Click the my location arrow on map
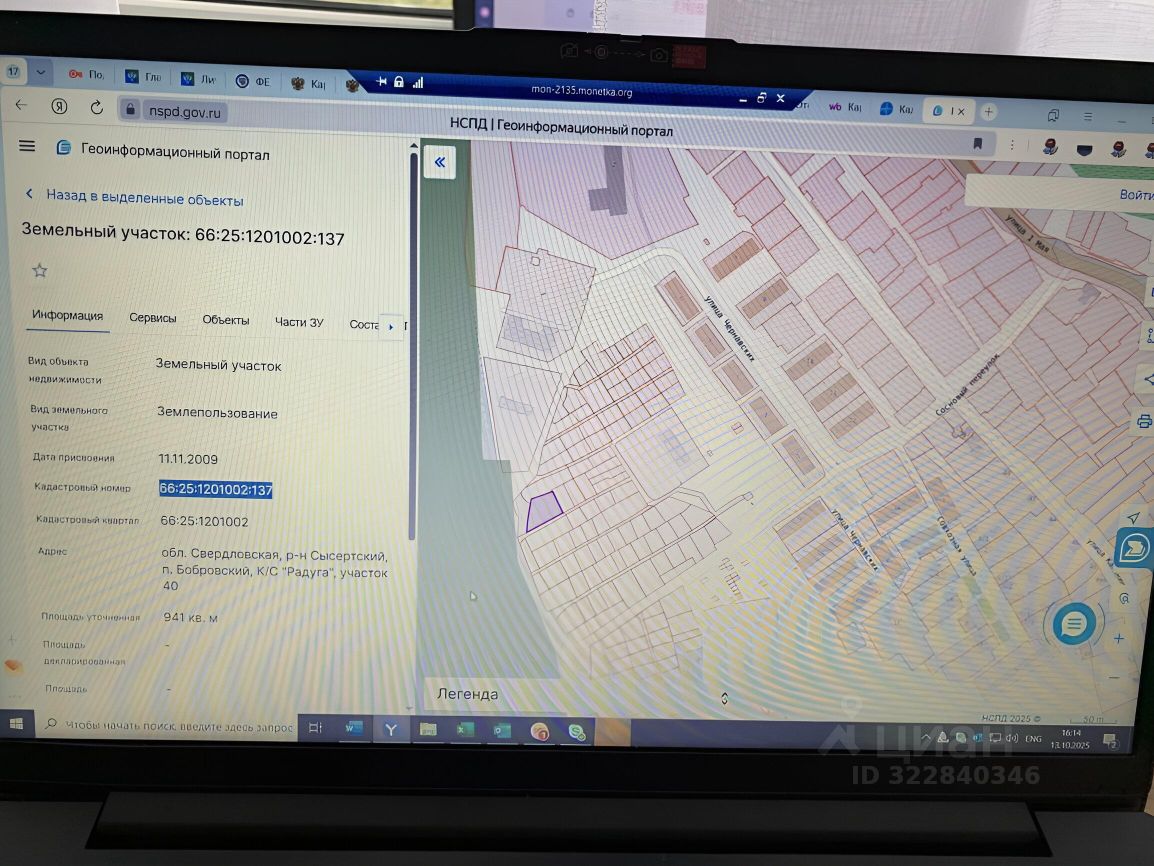1154x866 pixels. coord(1132,517)
